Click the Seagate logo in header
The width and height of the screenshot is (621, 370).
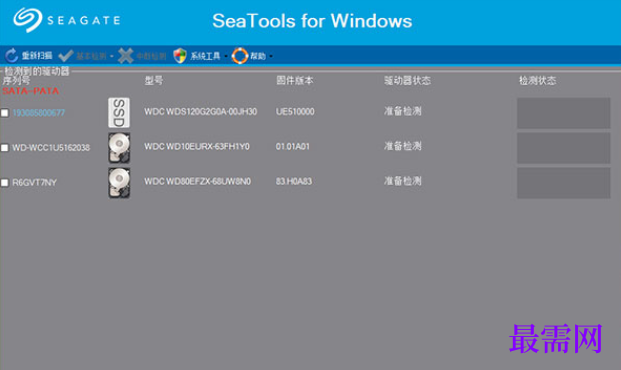67,20
